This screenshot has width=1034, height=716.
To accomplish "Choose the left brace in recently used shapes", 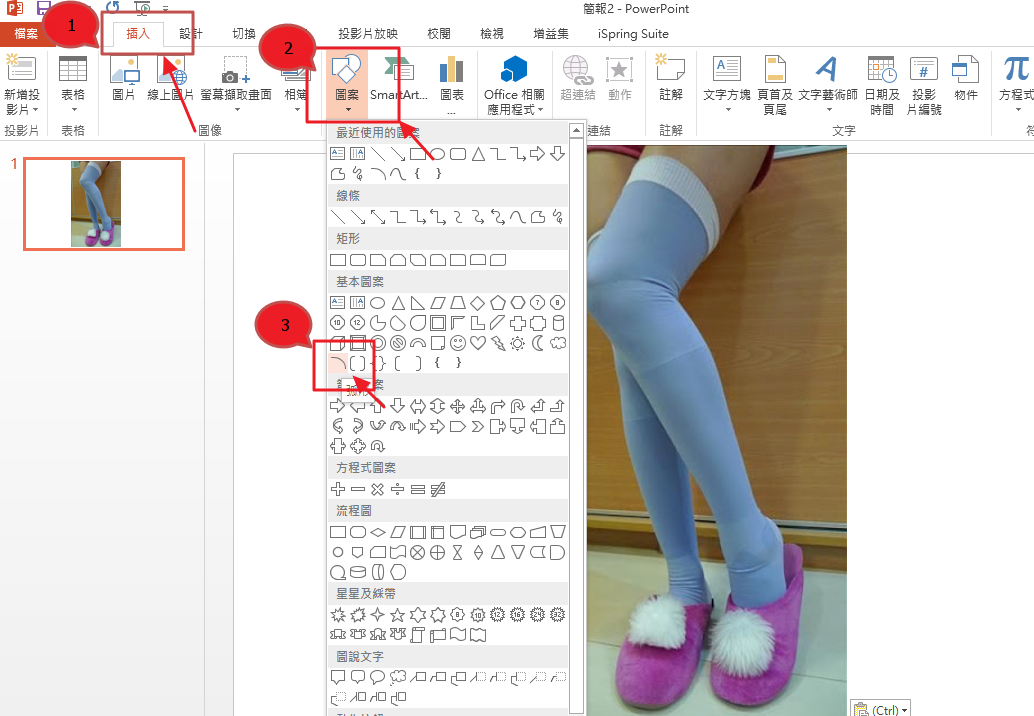I will coord(417,173).
